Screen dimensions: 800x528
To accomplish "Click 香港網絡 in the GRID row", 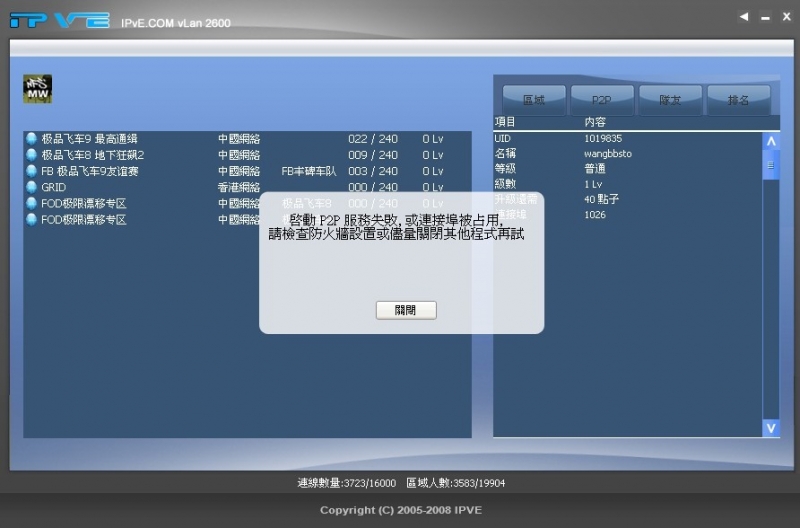I will pyautogui.click(x=239, y=187).
